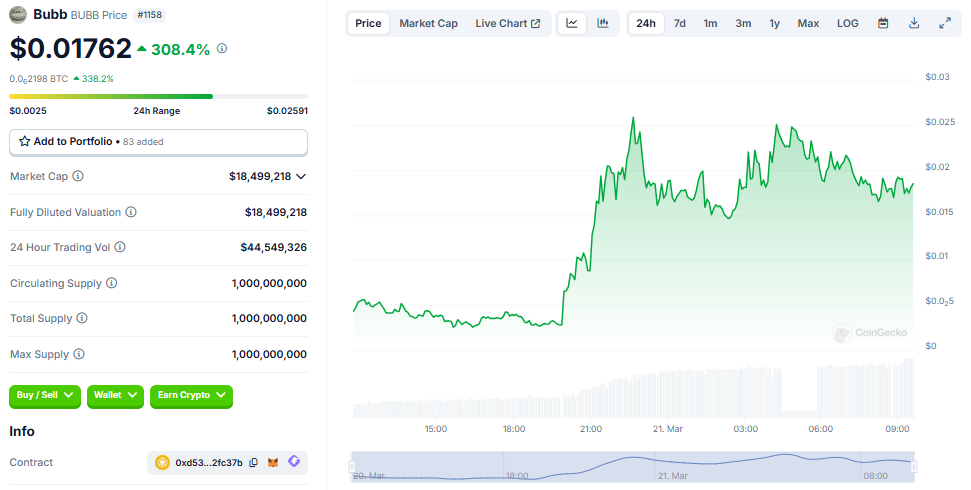Show Fully Diluted Valuation info icon
Image resolution: width=971 pixels, height=490 pixels.
tap(131, 212)
